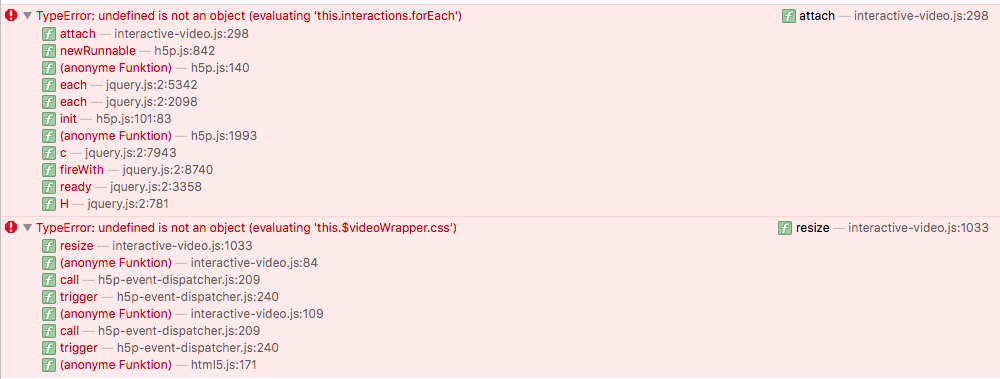Screen dimensions: 1000x379
Task: Click the red error icon for $videoWrapper error
Action: [x=11, y=227]
